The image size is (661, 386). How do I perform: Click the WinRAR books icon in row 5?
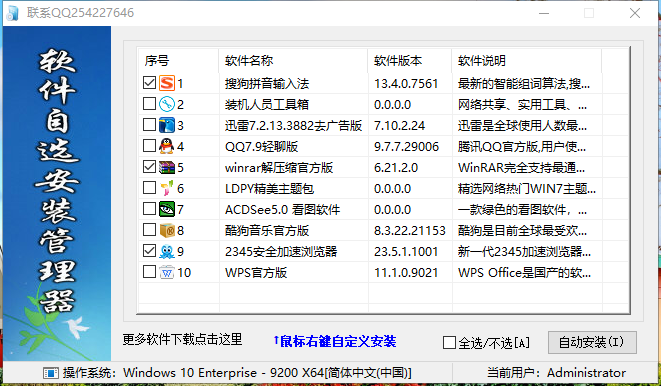(167, 167)
